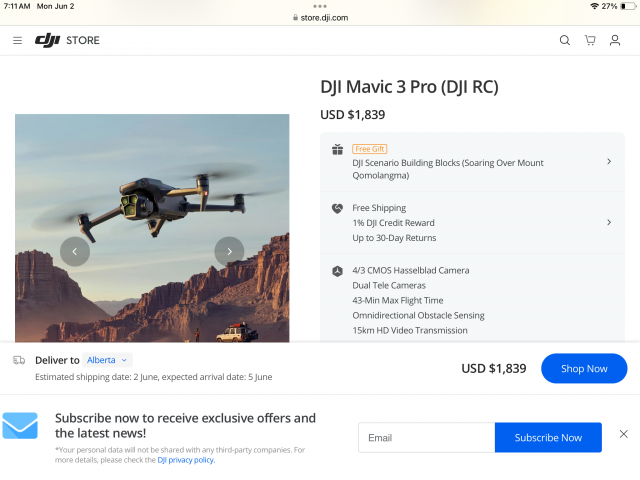Click the free gift box icon
The width and height of the screenshot is (640, 480).
[x=338, y=150]
